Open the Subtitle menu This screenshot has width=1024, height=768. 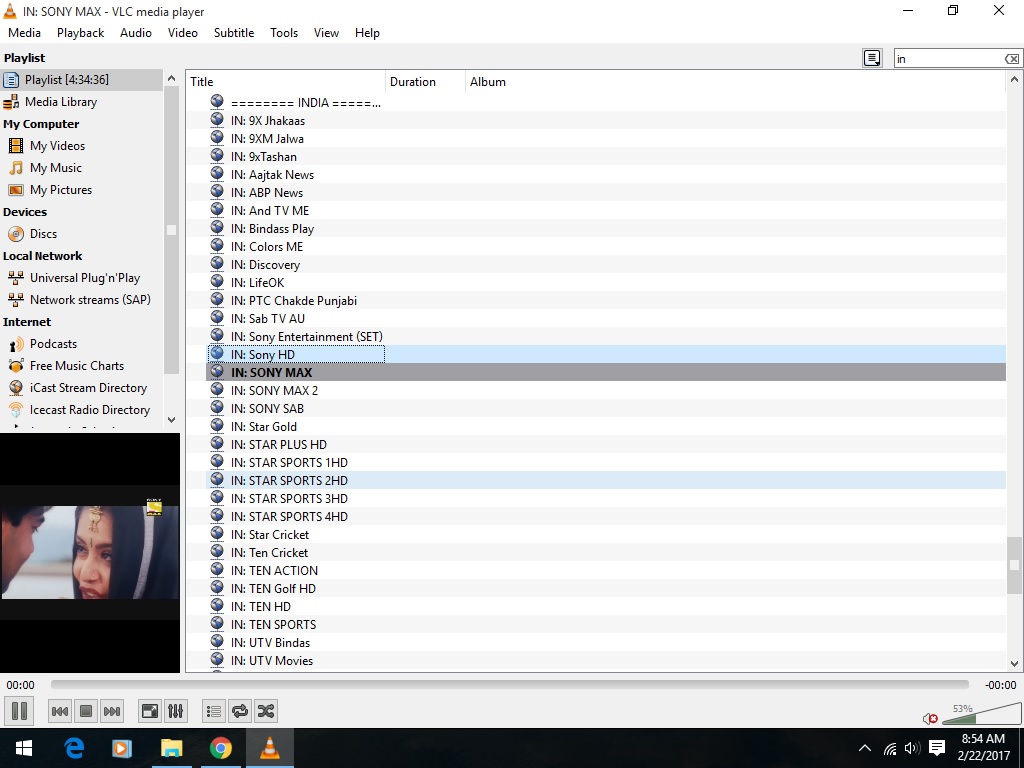(234, 33)
